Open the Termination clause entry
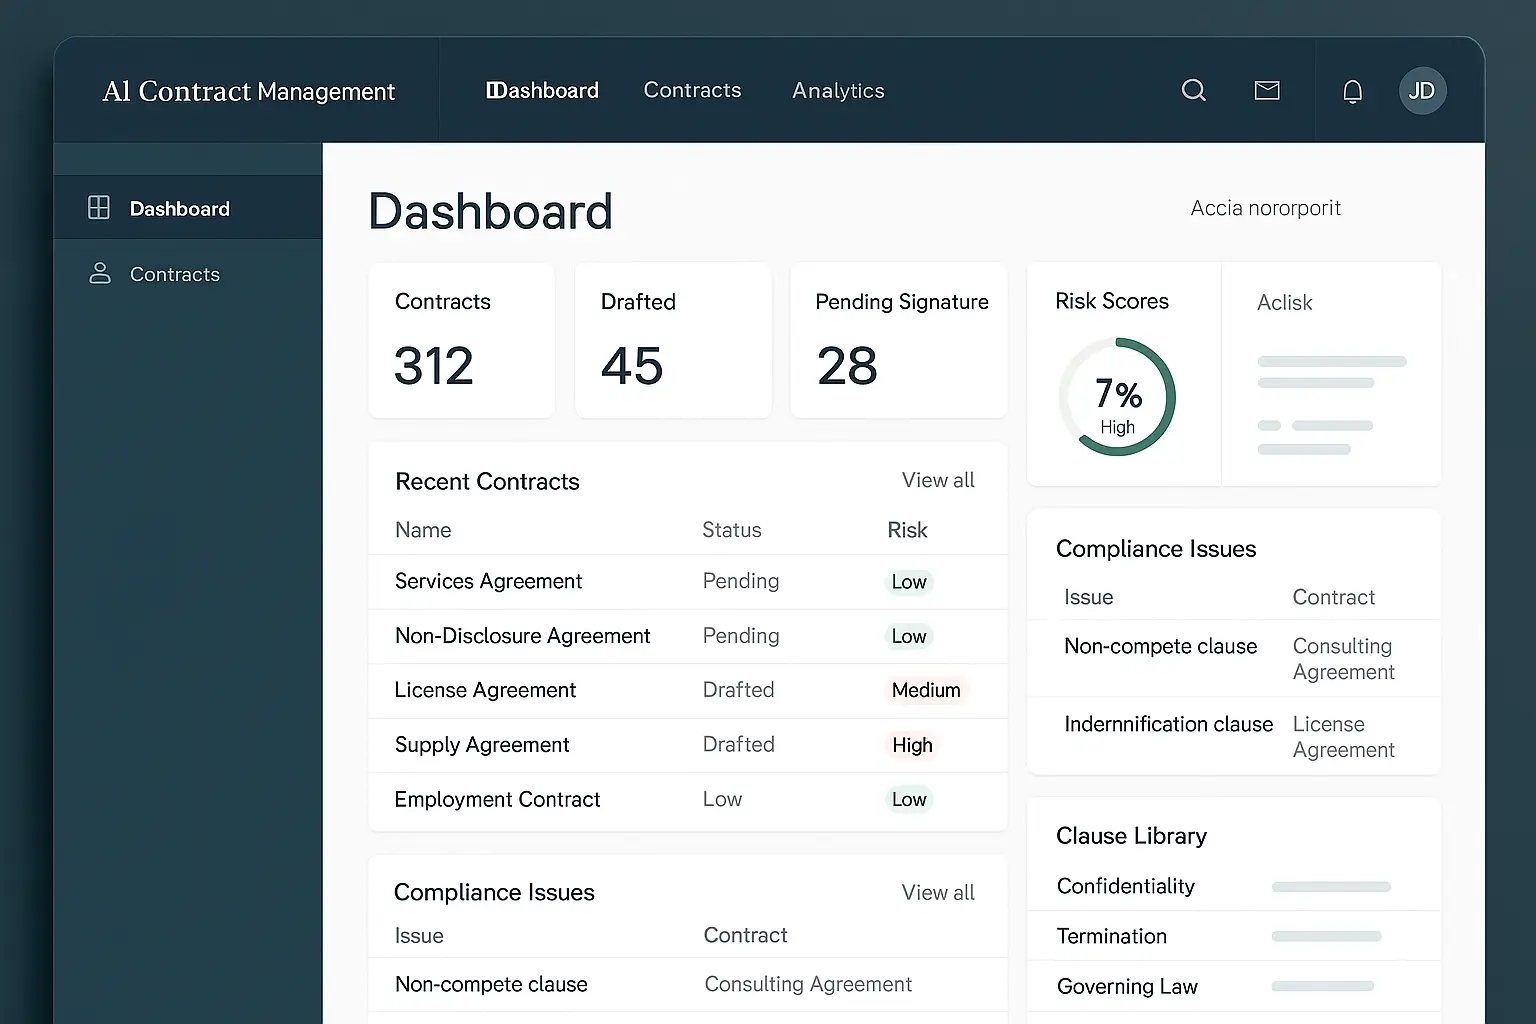Viewport: 1536px width, 1024px height. (1111, 936)
